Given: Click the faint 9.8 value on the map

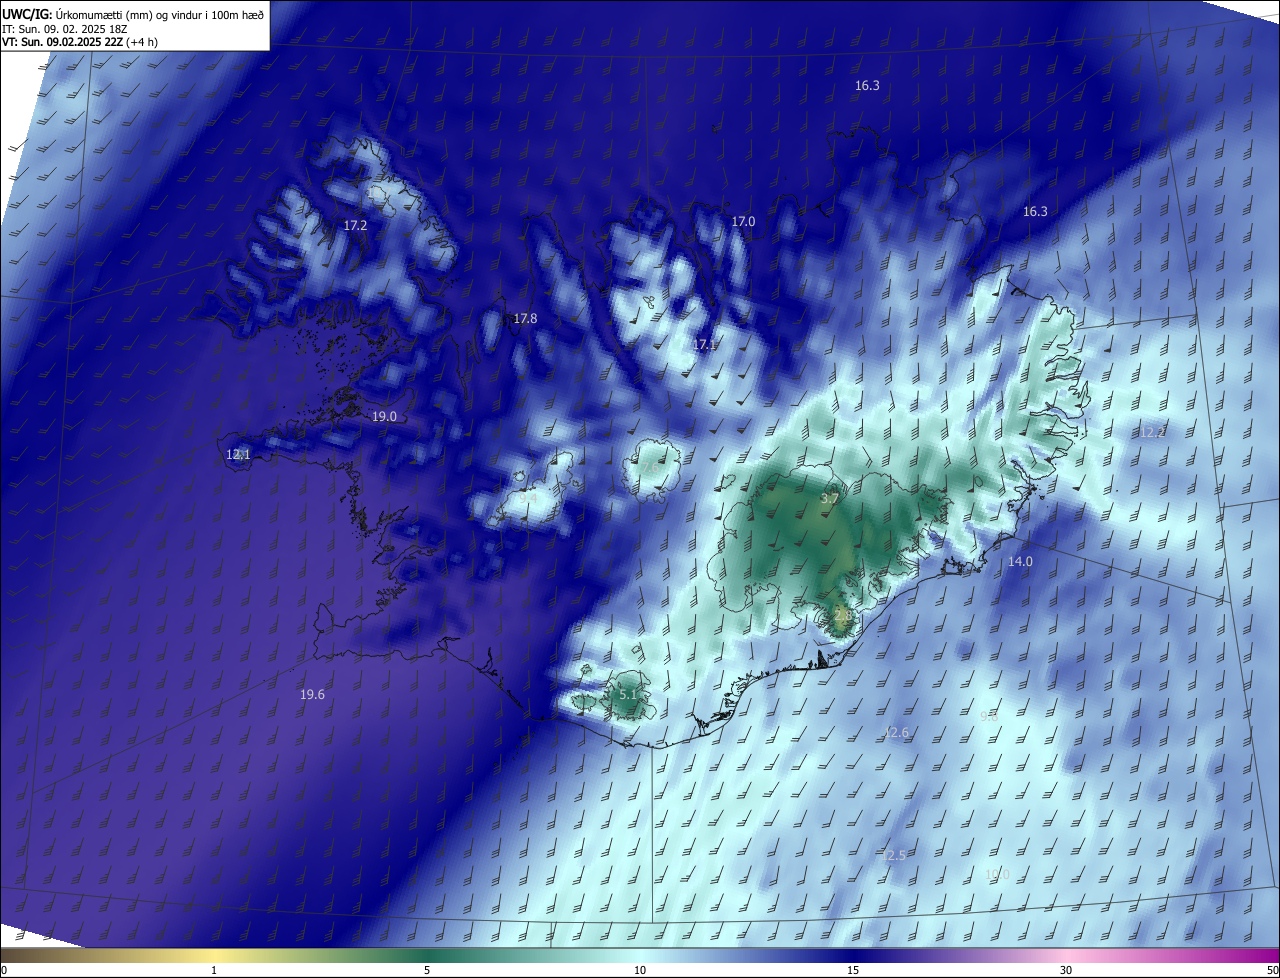Looking at the screenshot, I should click(989, 717).
